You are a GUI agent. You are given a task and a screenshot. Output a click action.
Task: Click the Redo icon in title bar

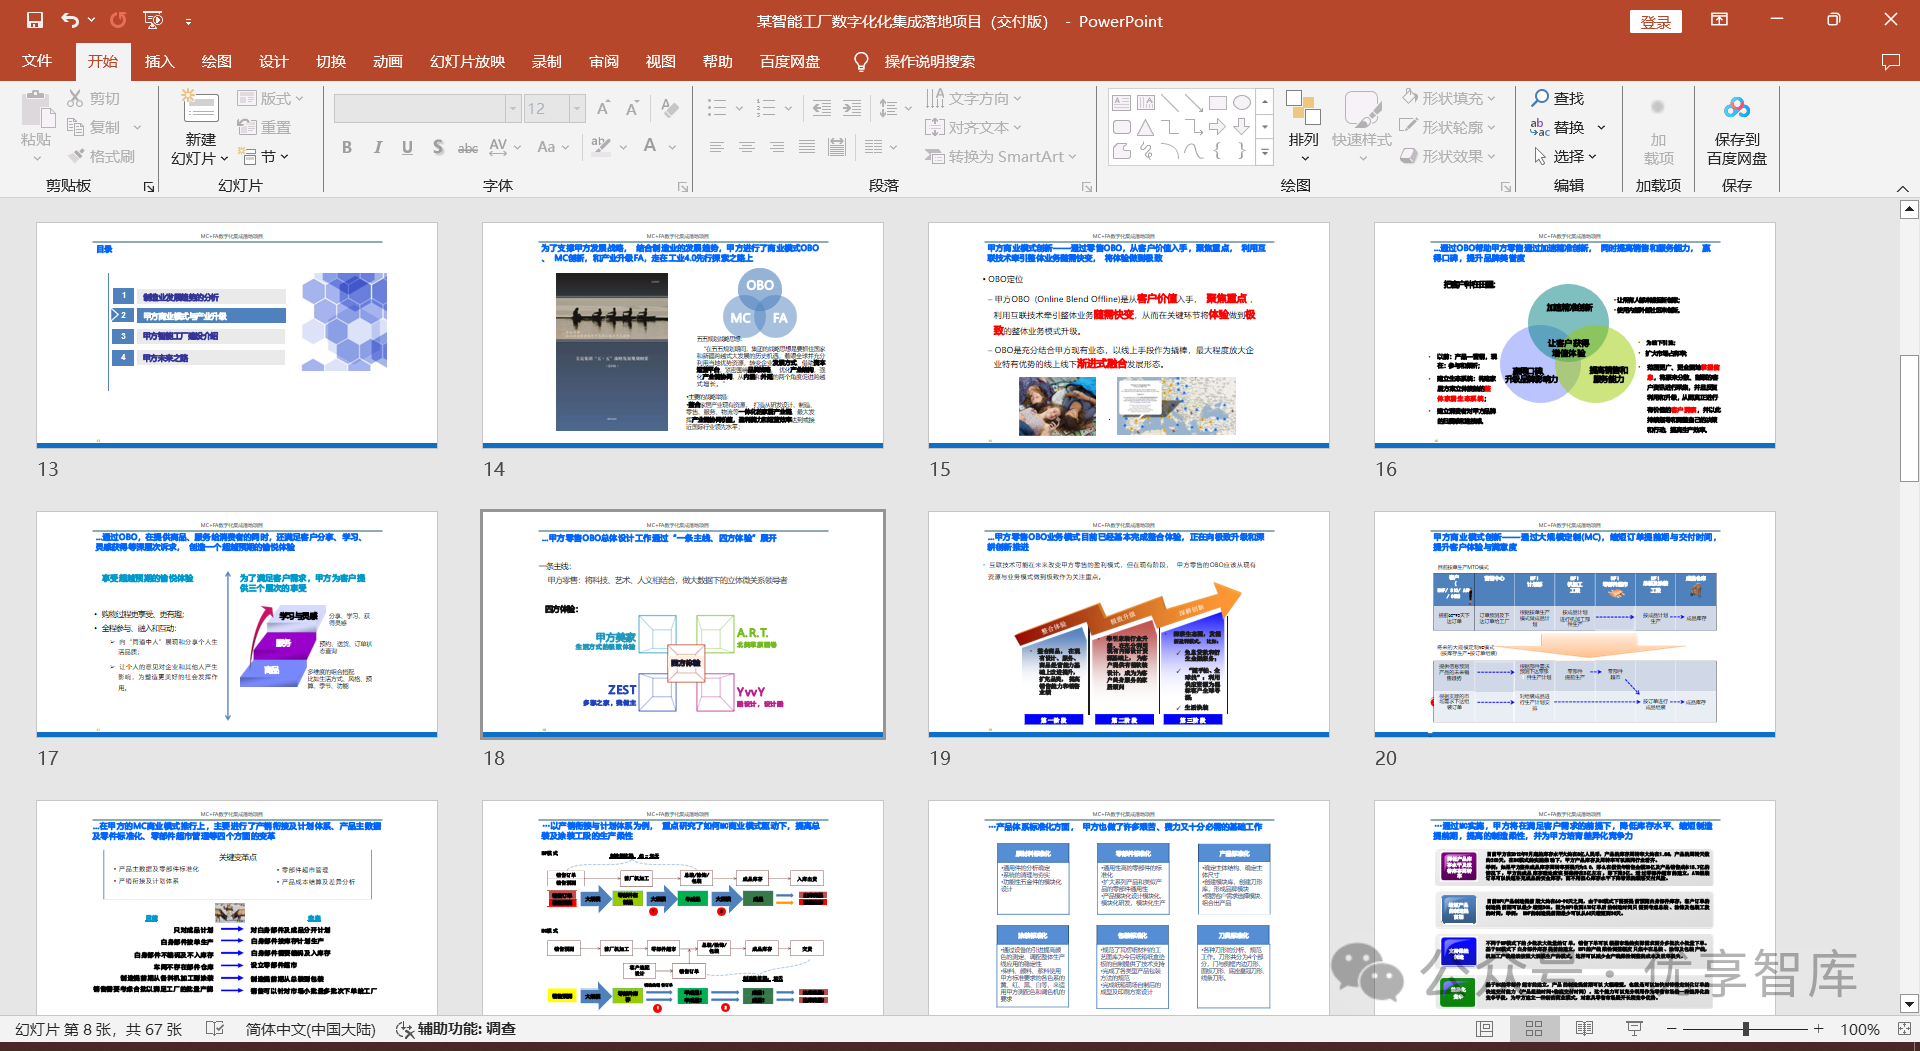point(118,20)
